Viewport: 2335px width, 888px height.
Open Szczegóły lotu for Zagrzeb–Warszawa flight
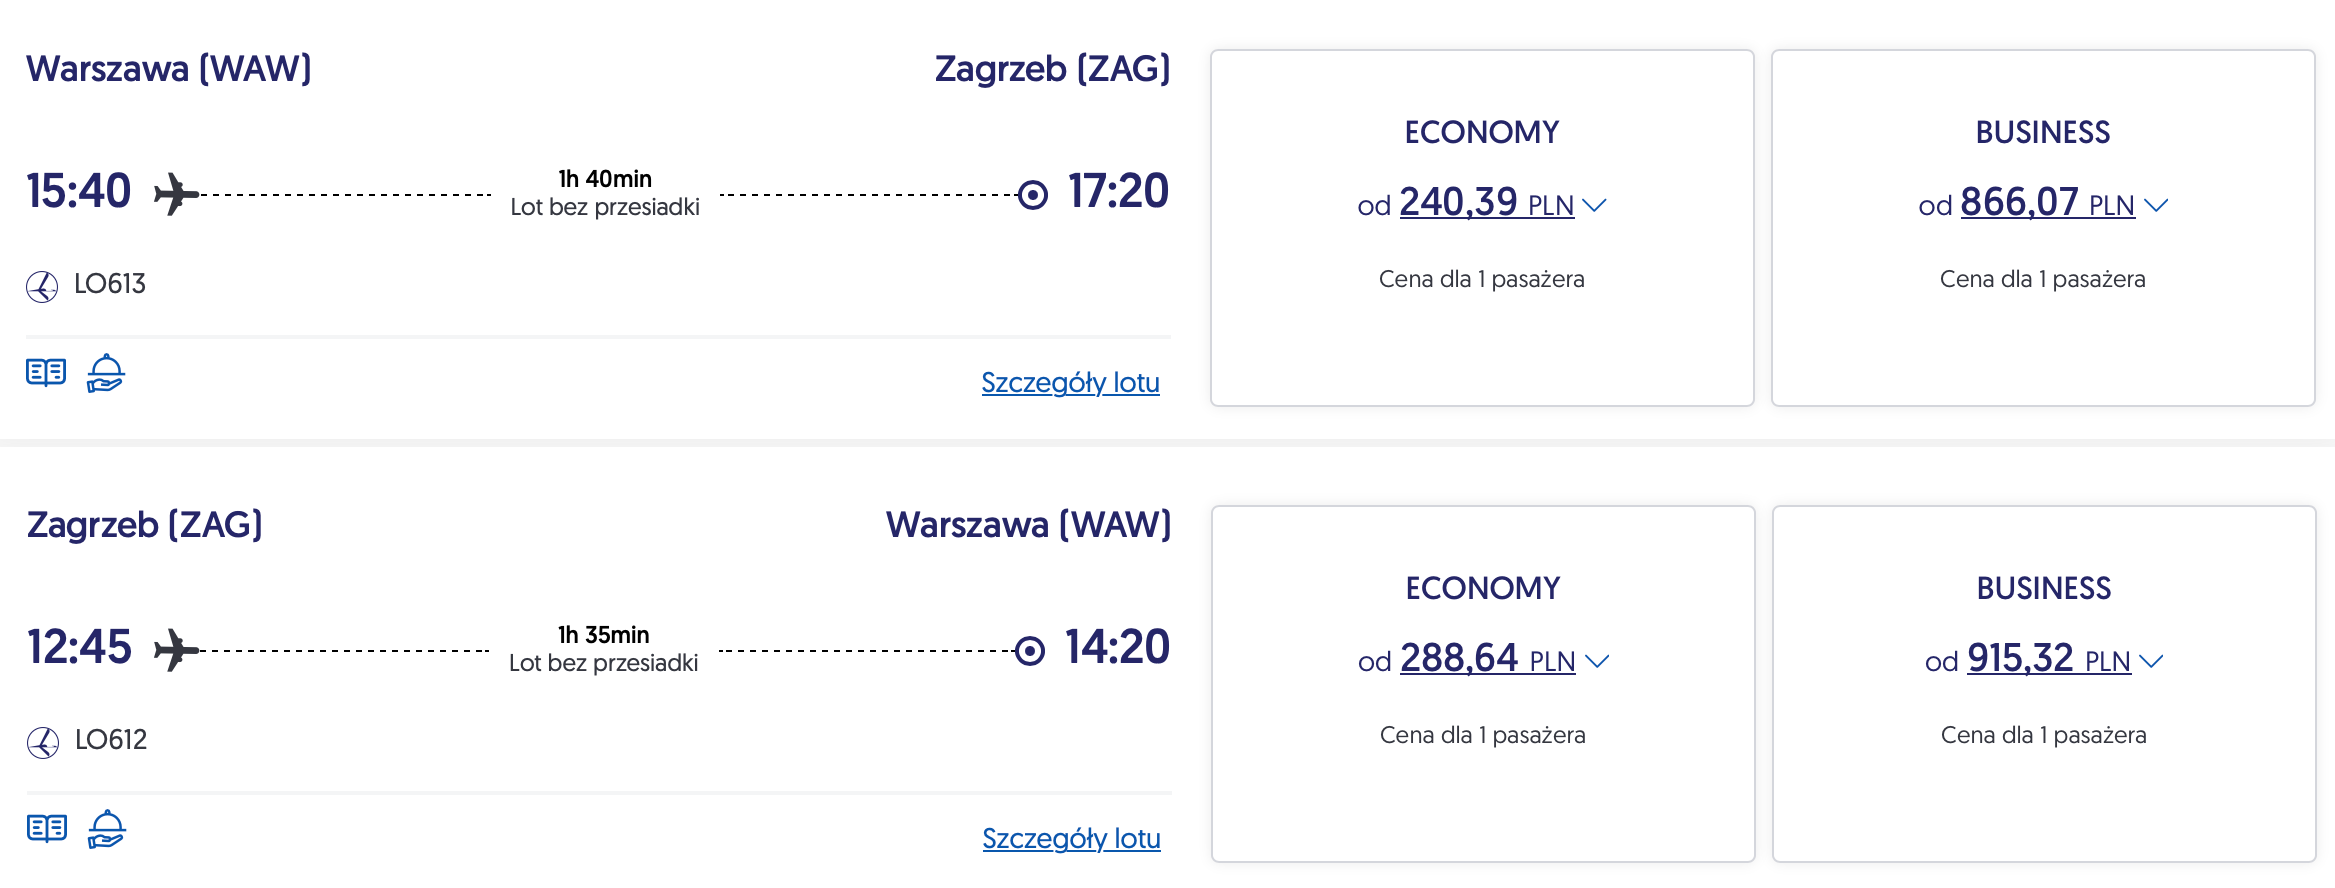click(1071, 839)
